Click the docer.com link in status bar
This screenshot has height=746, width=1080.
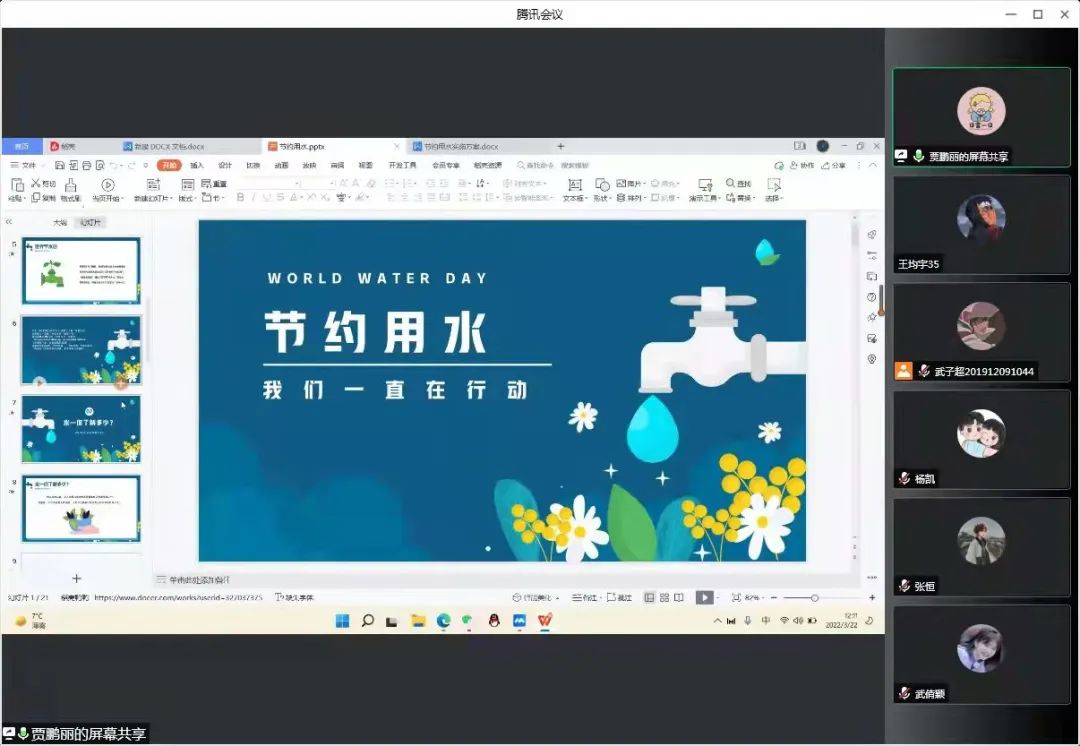point(178,597)
